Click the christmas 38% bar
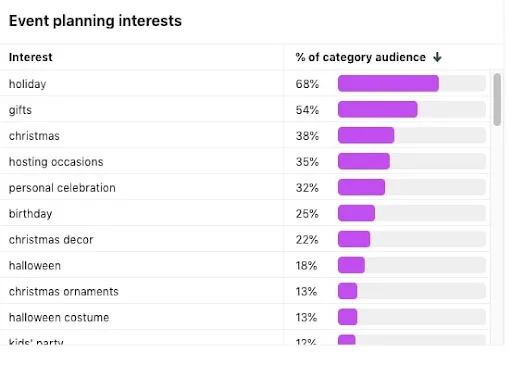This screenshot has height=378, width=512. (366, 135)
